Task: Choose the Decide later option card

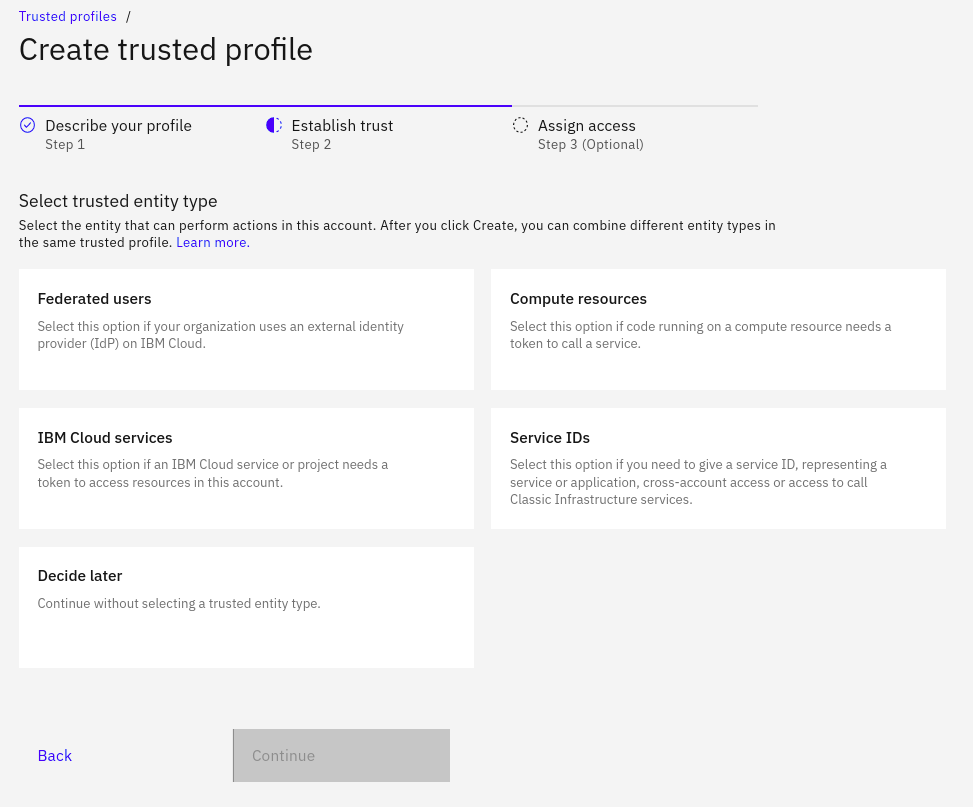Action: point(246,607)
